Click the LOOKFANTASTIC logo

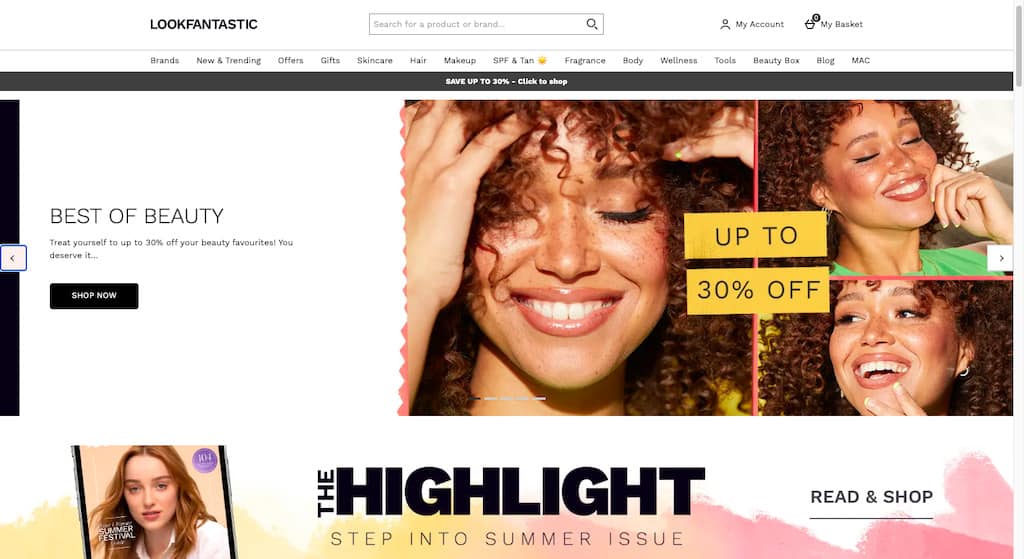(204, 24)
